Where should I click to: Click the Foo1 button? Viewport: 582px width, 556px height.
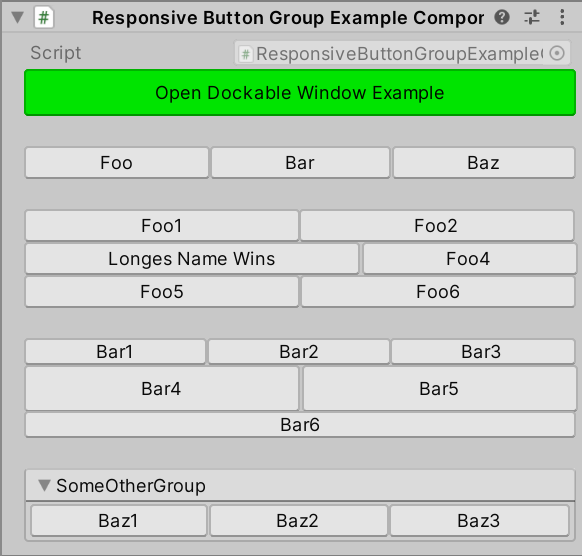(x=162, y=226)
